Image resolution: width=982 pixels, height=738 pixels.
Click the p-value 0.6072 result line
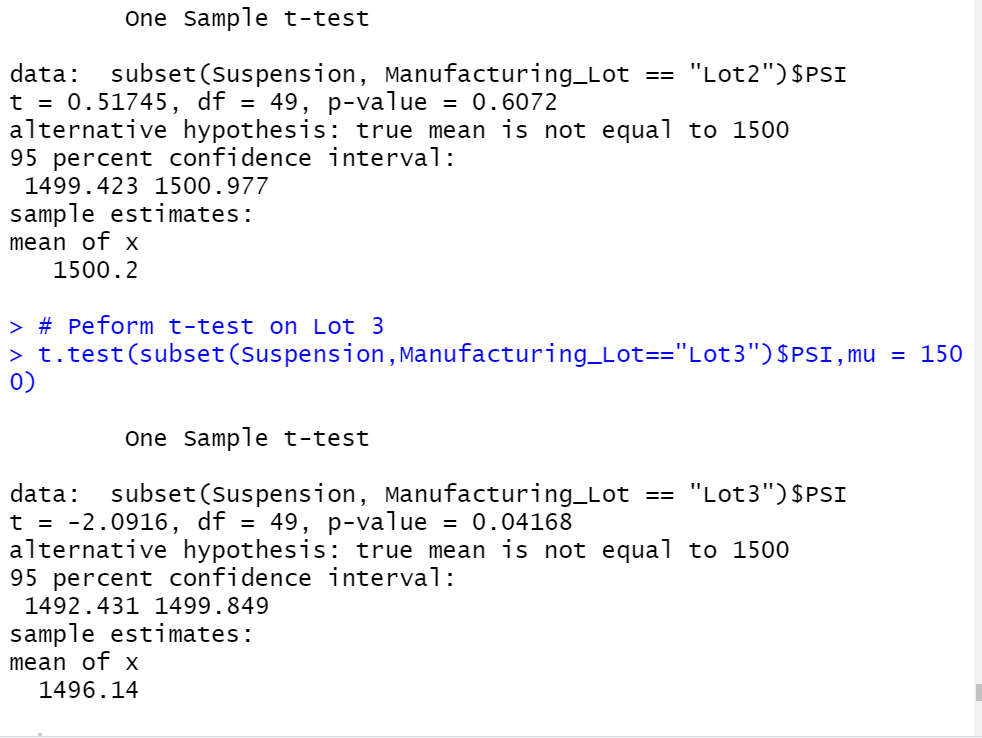coord(283,102)
